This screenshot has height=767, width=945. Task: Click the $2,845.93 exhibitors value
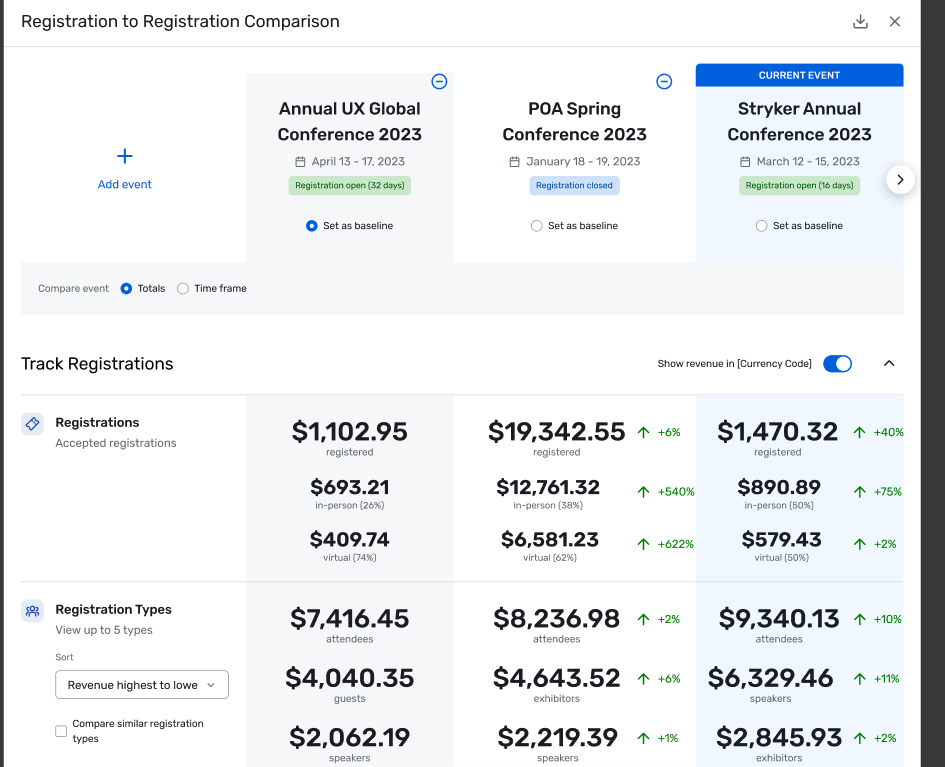[779, 737]
